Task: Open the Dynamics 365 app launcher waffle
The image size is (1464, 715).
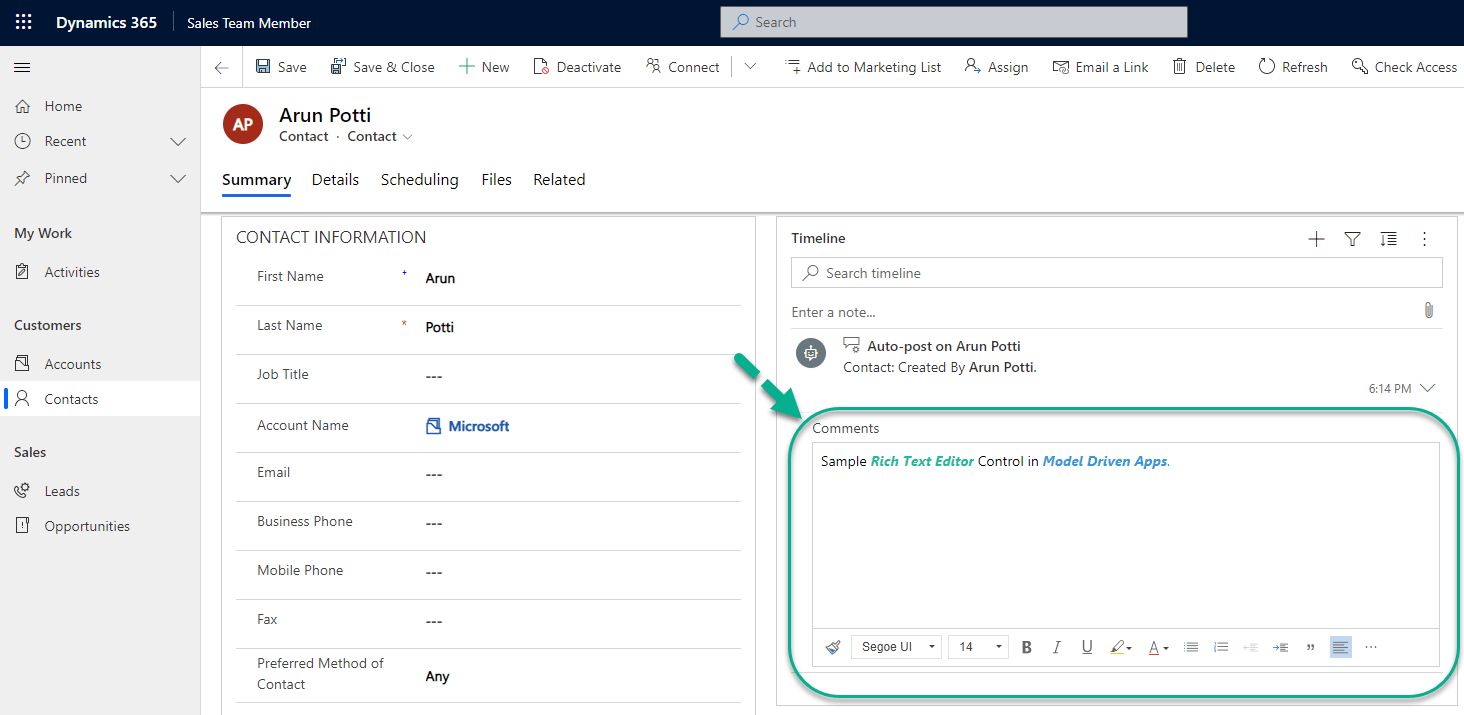Action: pos(23,22)
